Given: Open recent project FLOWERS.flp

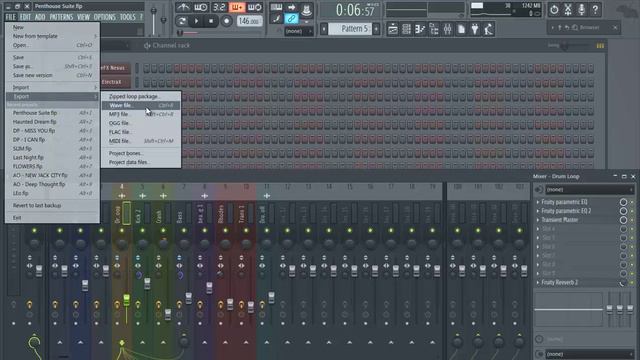Looking at the screenshot, I should click(52, 167).
